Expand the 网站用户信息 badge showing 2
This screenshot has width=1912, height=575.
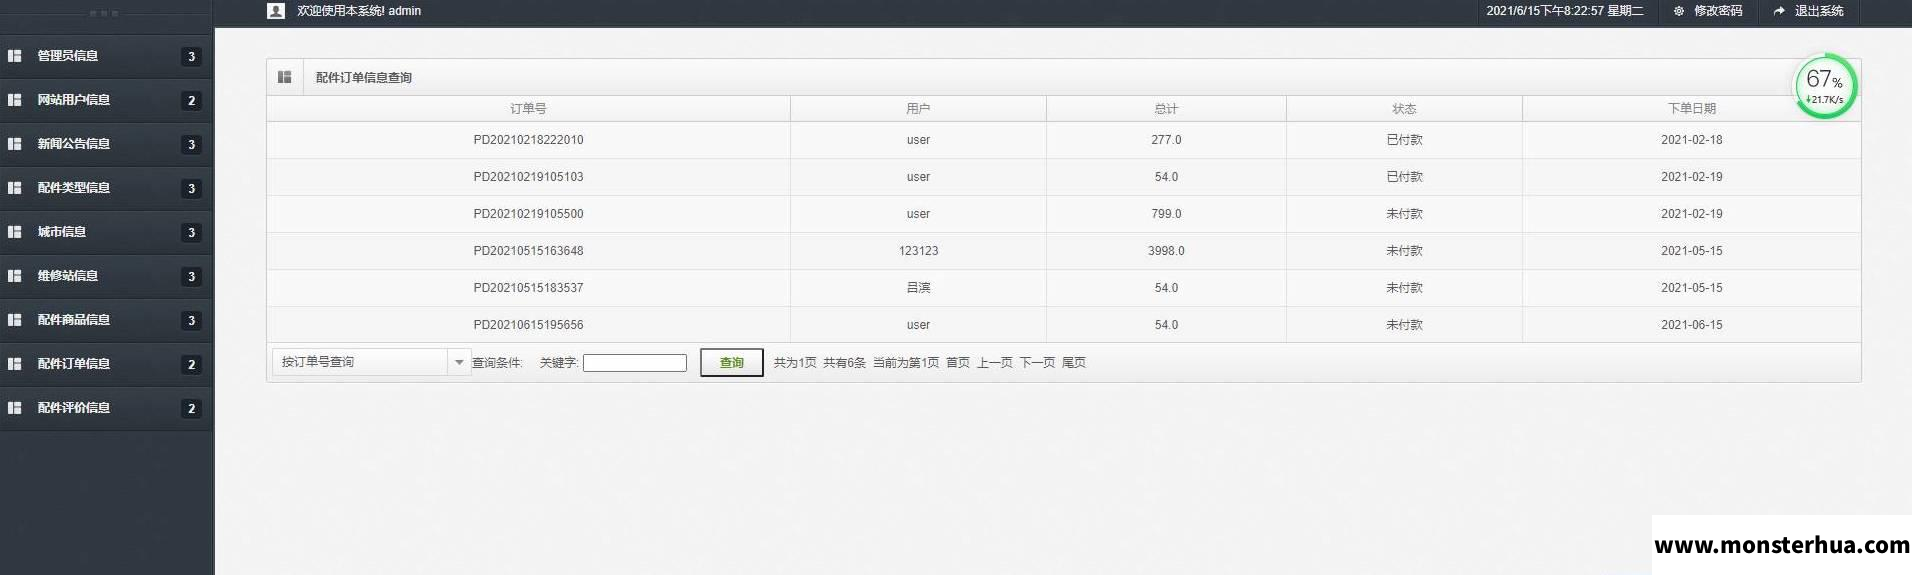192,101
